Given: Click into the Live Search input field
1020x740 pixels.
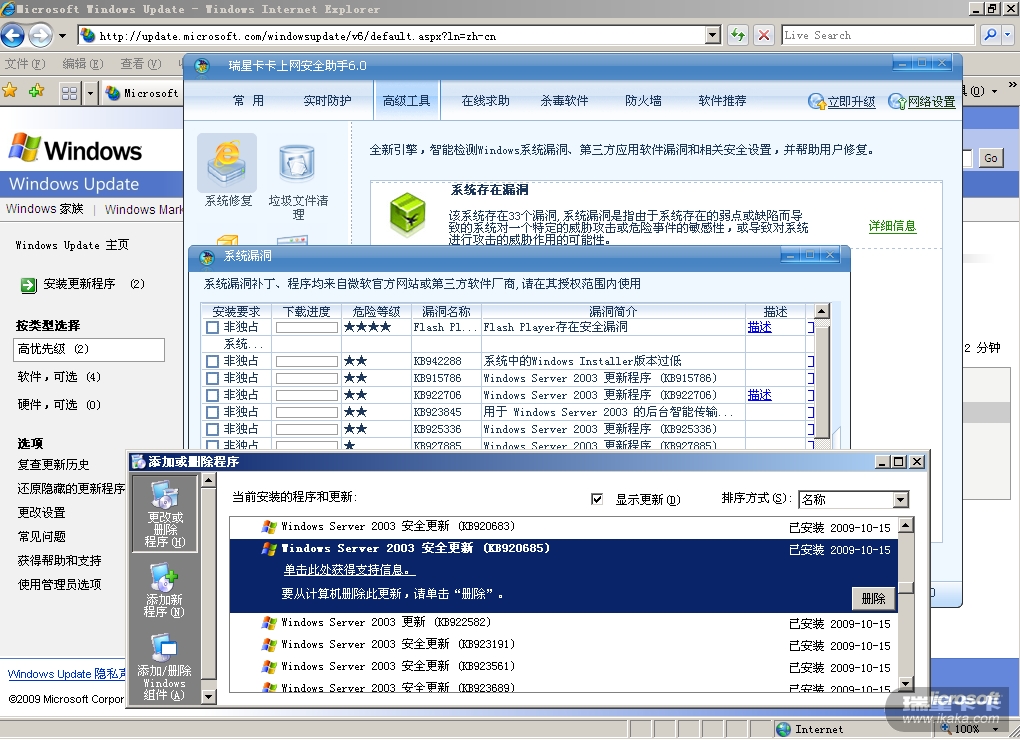Looking at the screenshot, I should [878, 35].
